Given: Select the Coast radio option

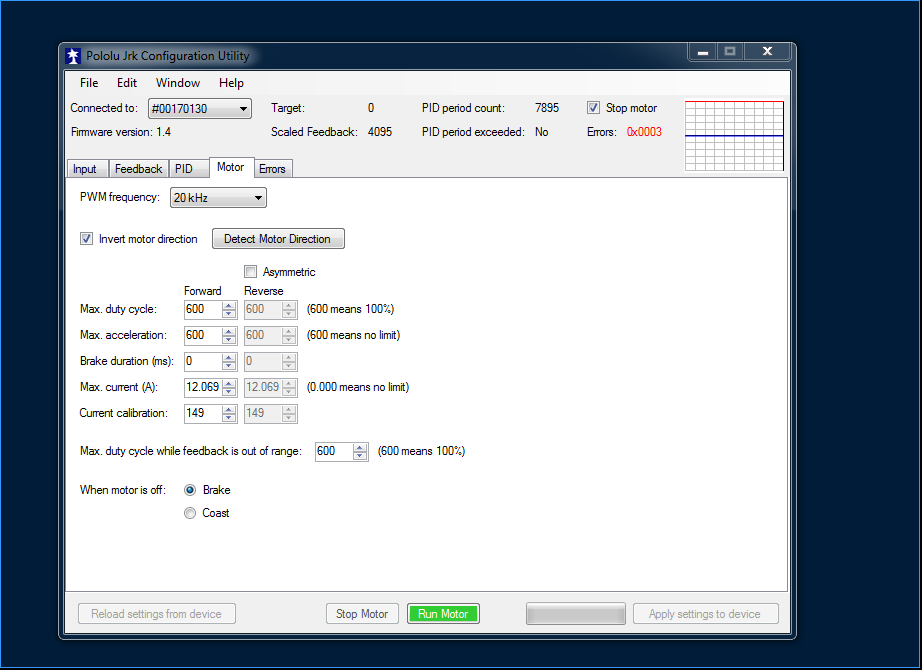Looking at the screenshot, I should pos(190,513).
